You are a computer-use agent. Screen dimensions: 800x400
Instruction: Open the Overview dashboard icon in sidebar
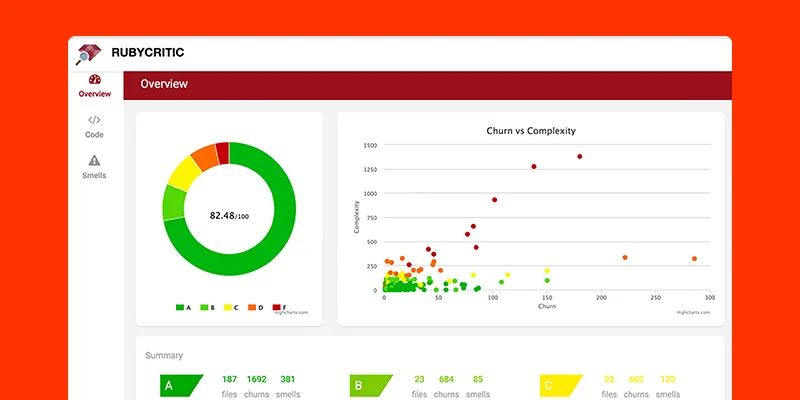tap(94, 80)
